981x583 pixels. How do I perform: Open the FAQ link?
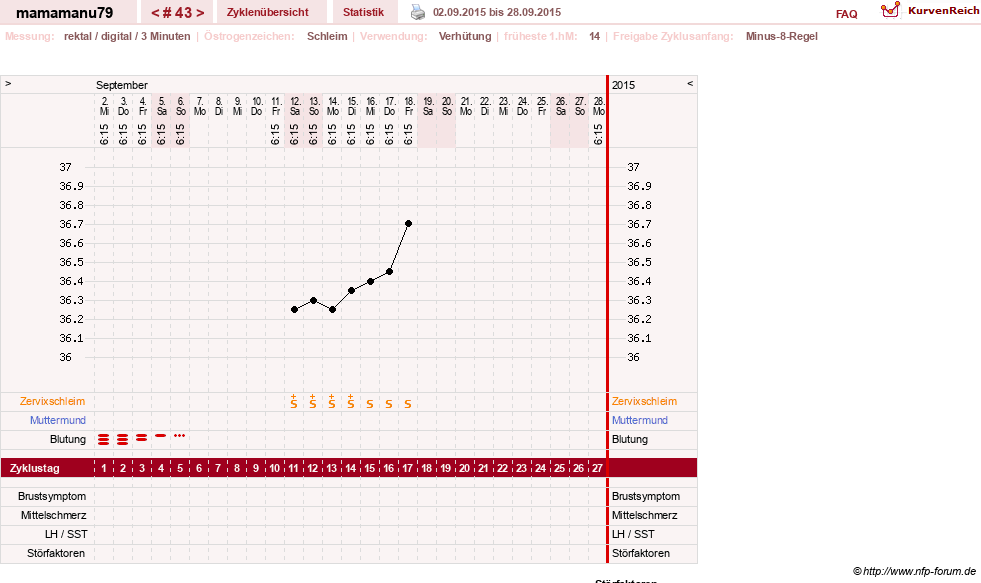(x=846, y=14)
